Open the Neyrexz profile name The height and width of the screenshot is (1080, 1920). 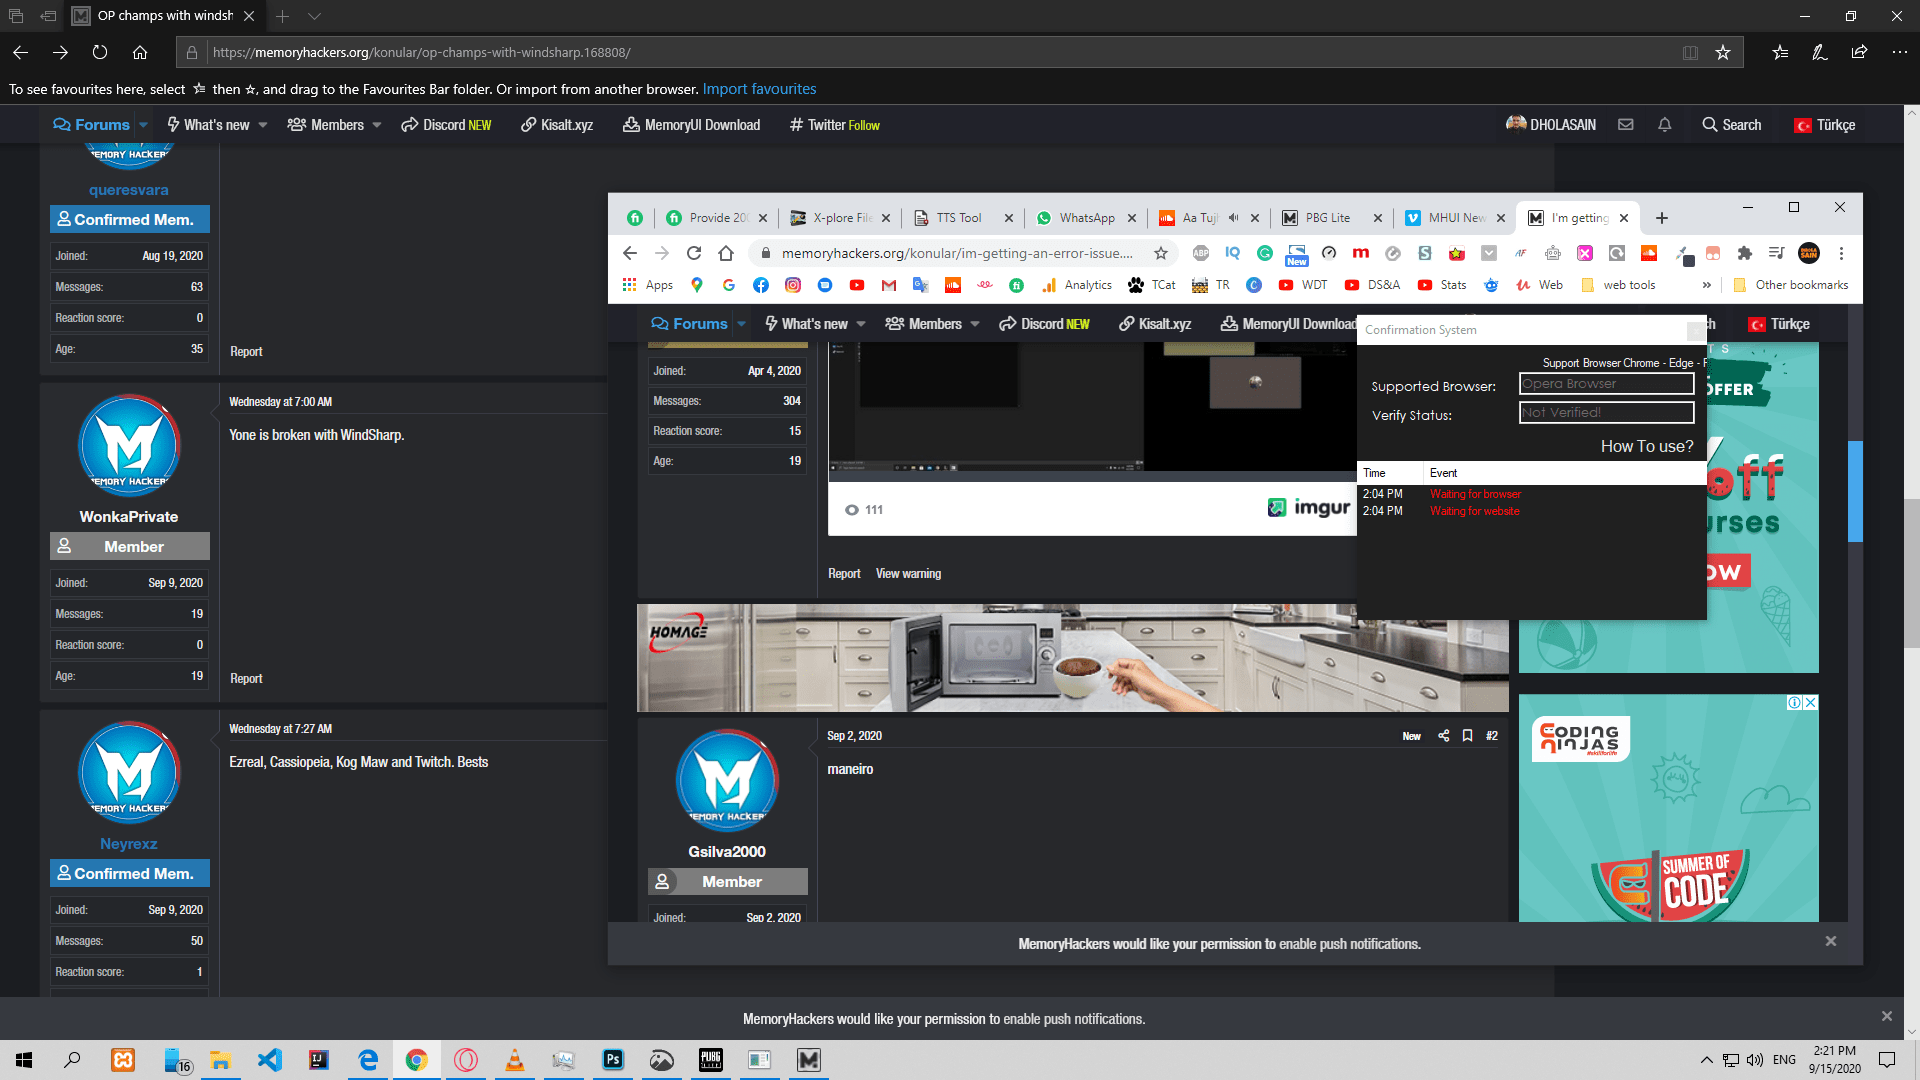point(129,844)
